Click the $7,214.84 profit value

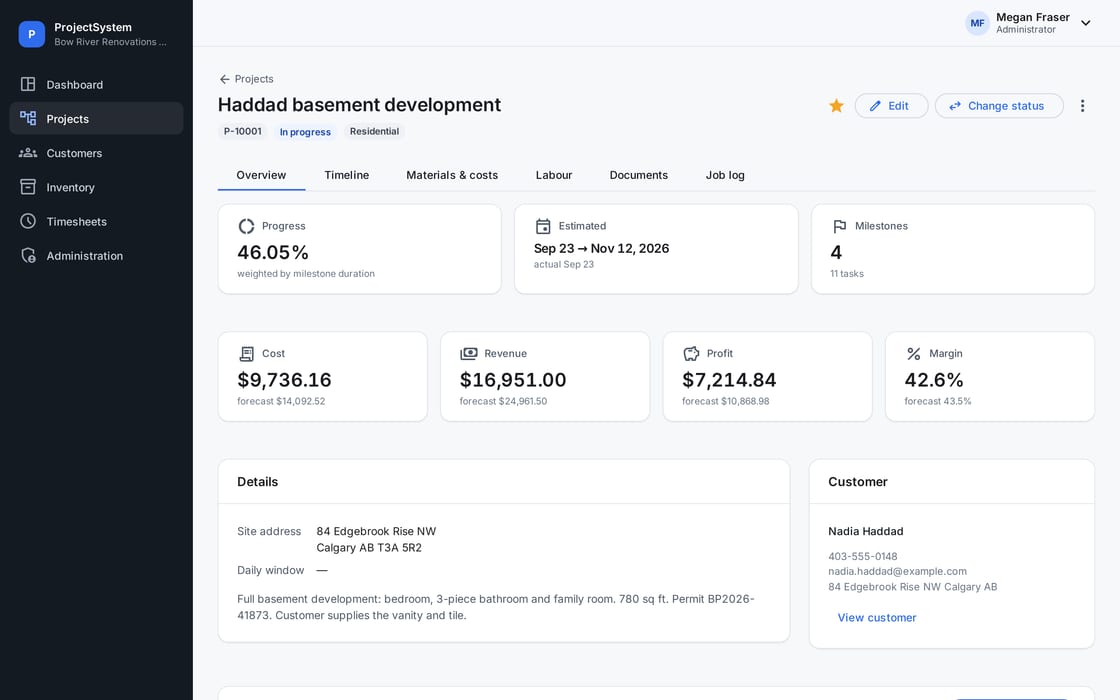coord(729,380)
